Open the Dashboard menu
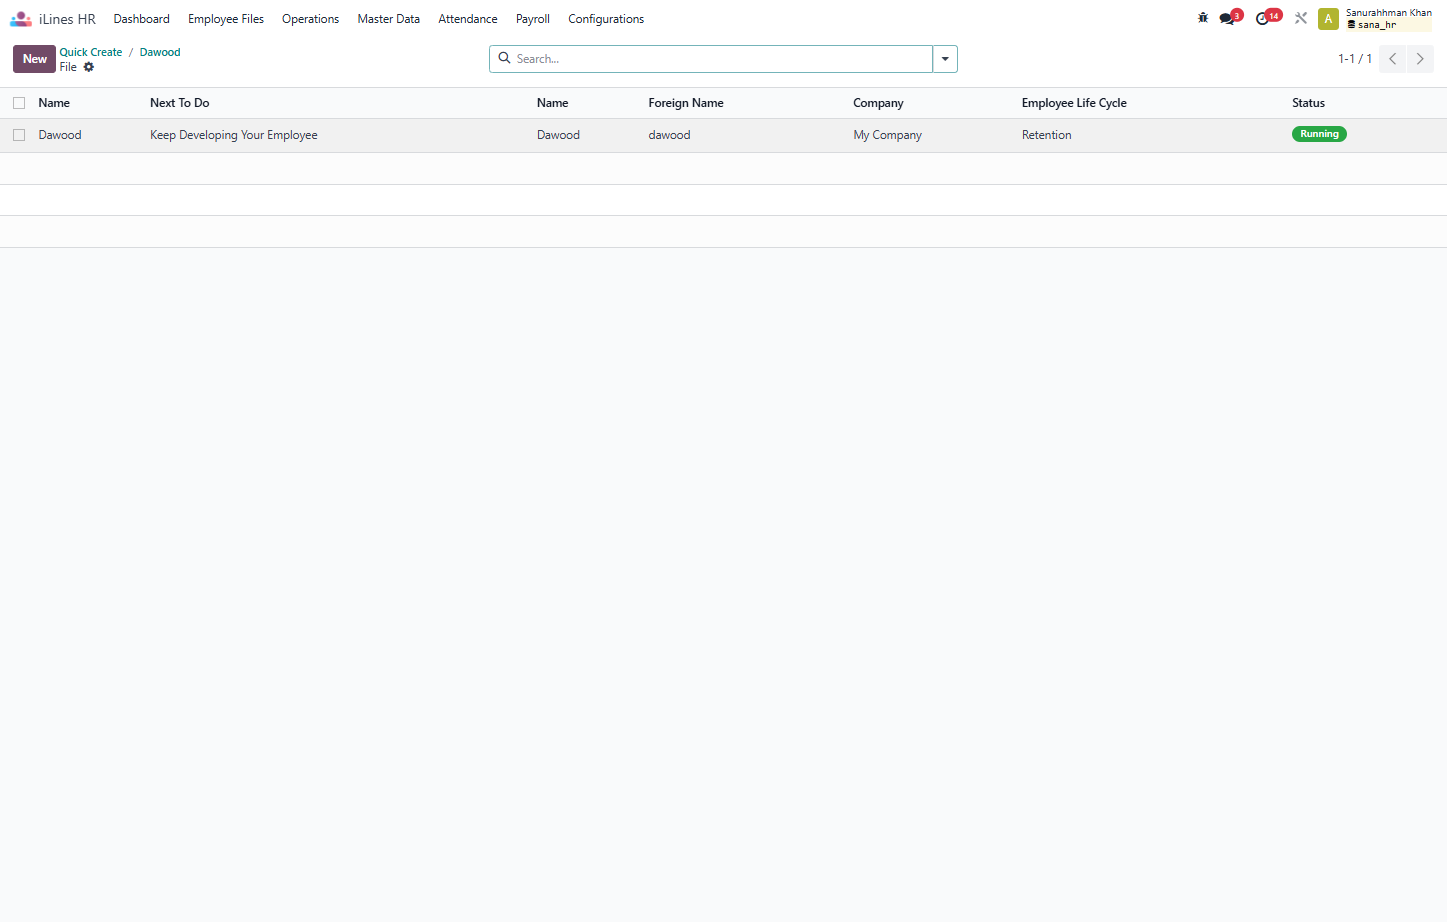 click(x=142, y=19)
